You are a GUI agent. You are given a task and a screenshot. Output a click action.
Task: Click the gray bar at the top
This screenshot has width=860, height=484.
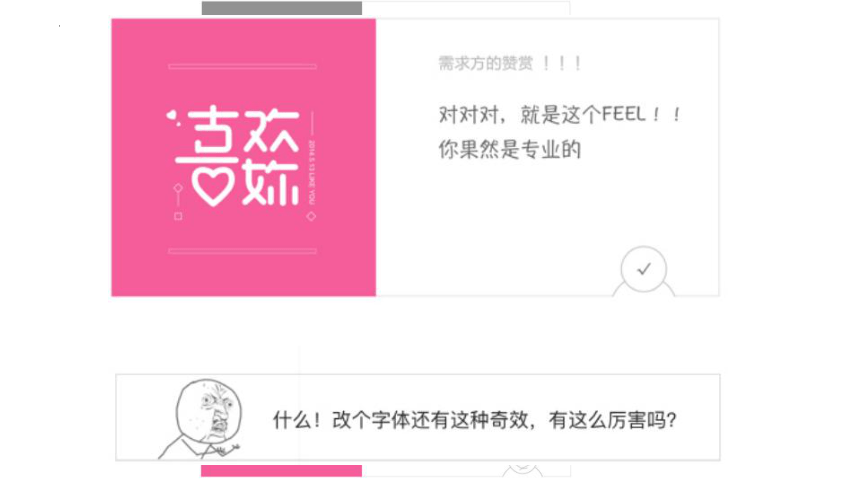pos(281,8)
